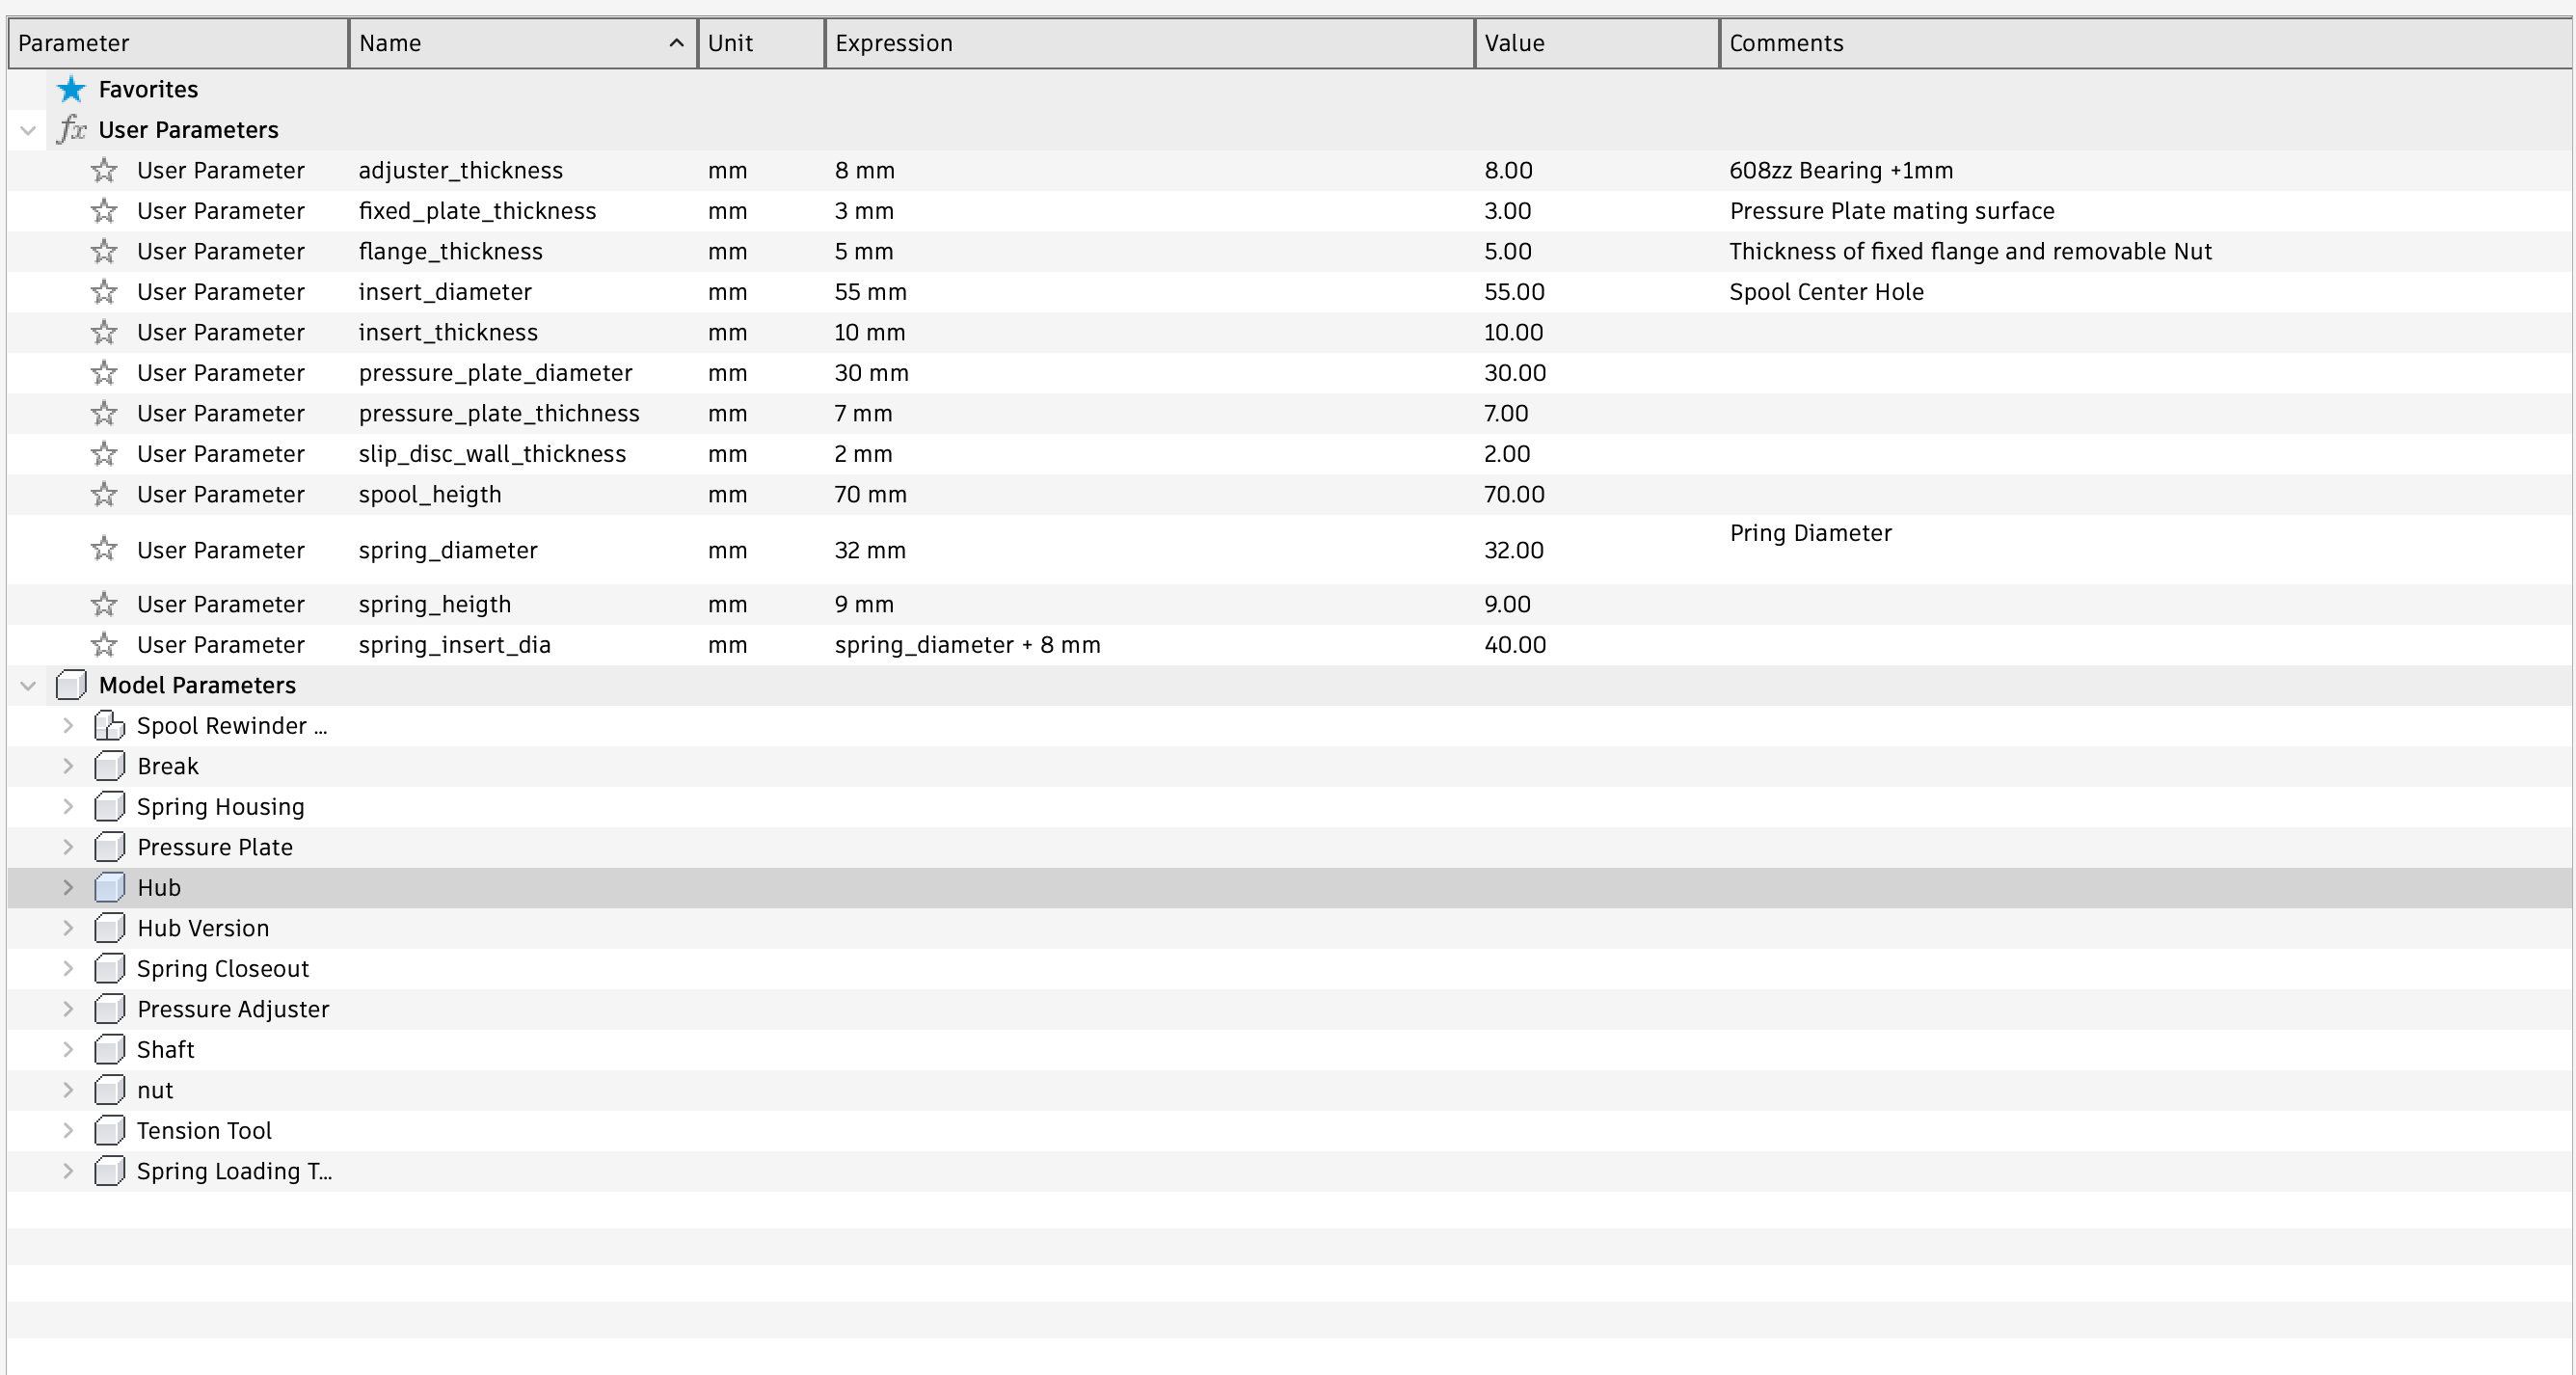Screen dimensions: 2576x1375
Task: Favorite the insert_diameter parameter star
Action: pyautogui.click(x=104, y=292)
